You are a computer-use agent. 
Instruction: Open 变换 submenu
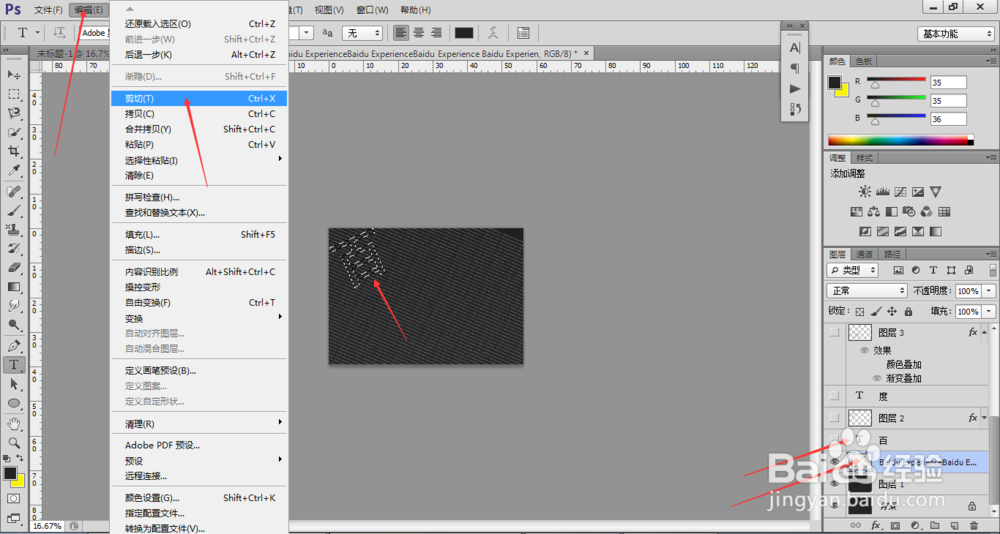pyautogui.click(x=199, y=318)
